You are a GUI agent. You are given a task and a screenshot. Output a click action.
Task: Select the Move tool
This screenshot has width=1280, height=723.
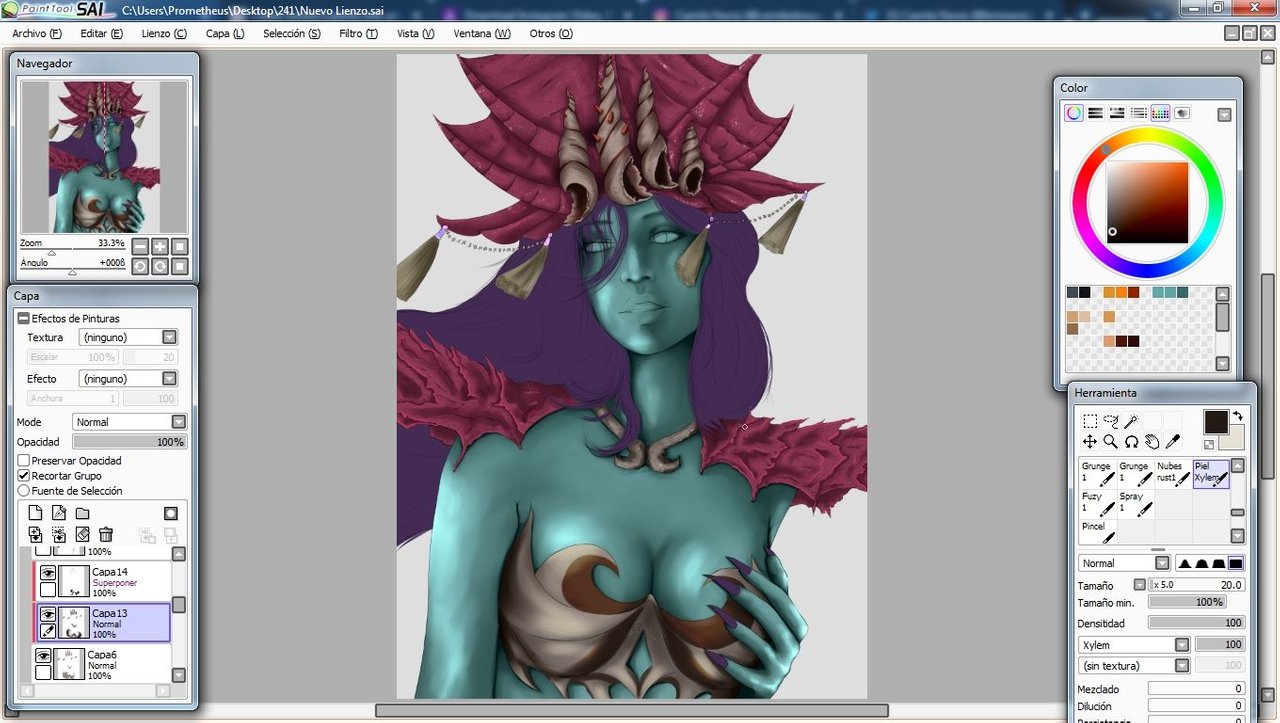coord(1090,441)
